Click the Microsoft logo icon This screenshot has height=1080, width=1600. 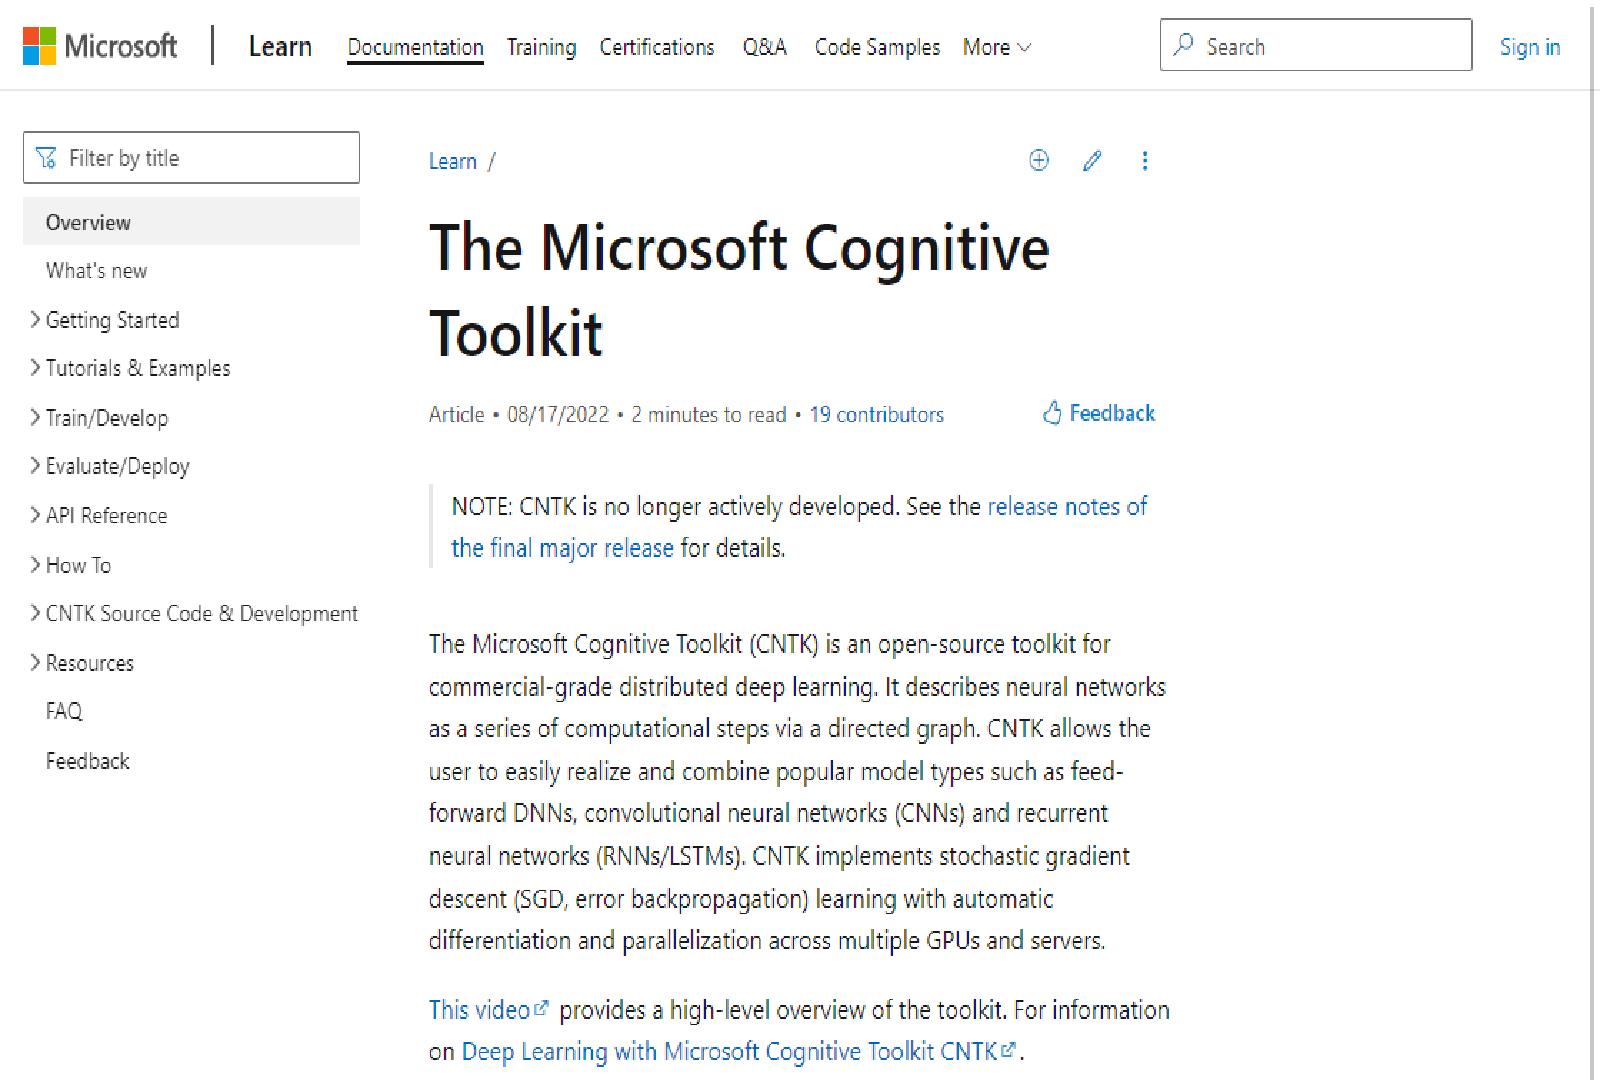40,46
